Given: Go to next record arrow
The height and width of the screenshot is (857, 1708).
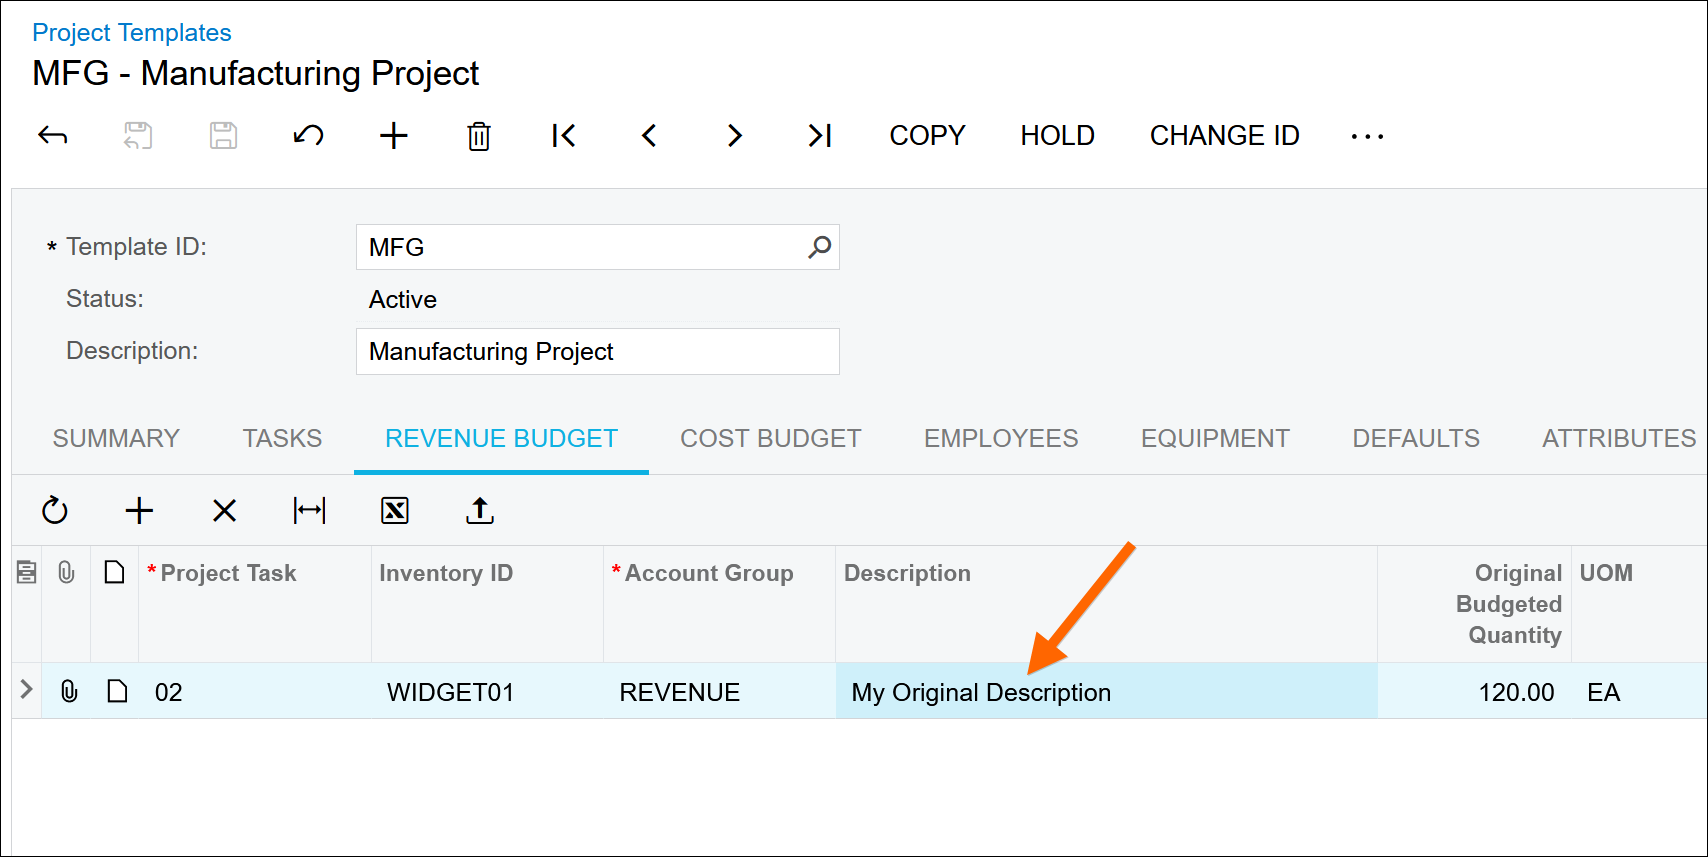Looking at the screenshot, I should point(734,136).
